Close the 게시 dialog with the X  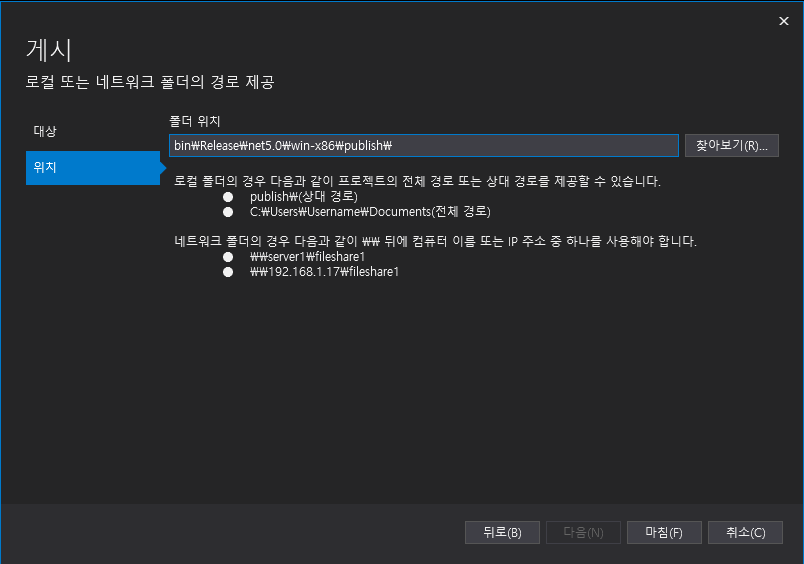point(782,20)
